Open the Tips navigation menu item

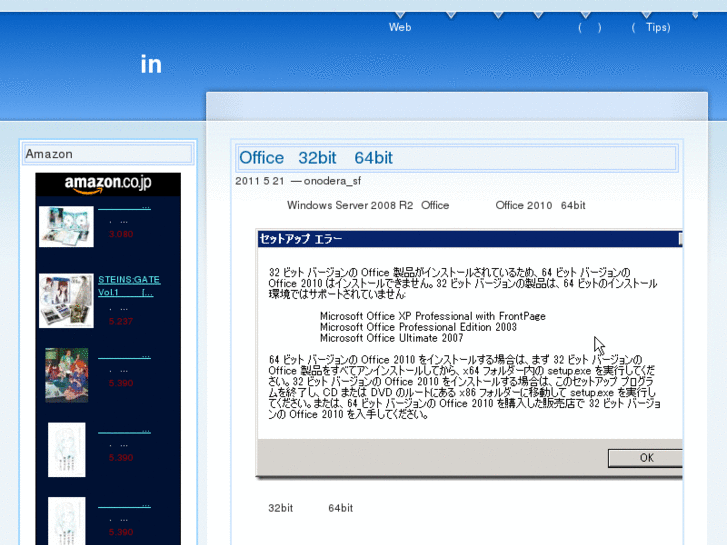pos(651,27)
